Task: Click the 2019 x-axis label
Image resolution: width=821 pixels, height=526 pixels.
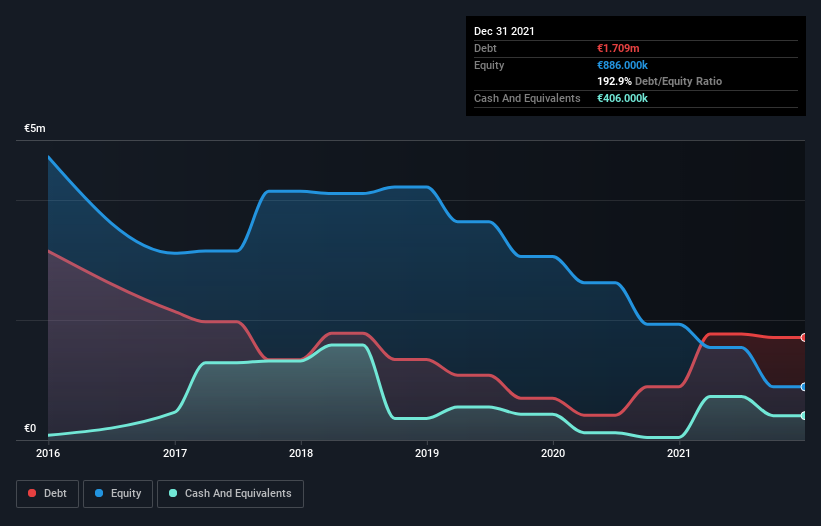Action: (x=427, y=453)
